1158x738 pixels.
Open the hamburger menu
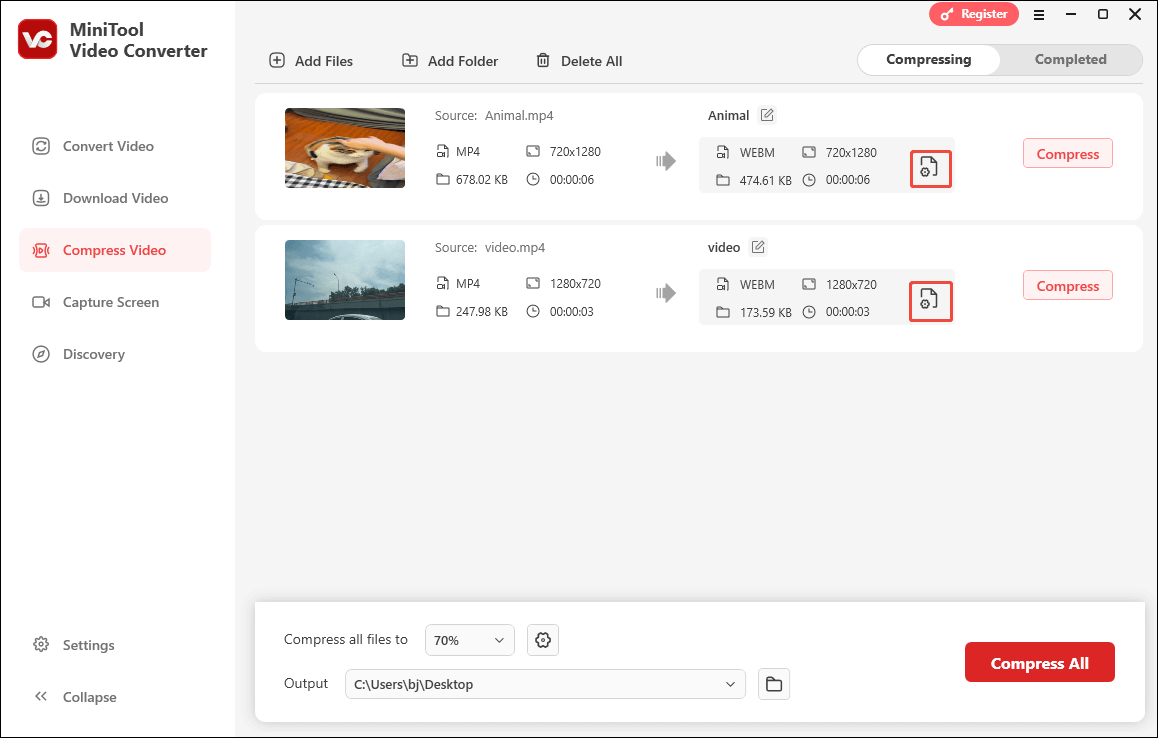pos(1039,14)
